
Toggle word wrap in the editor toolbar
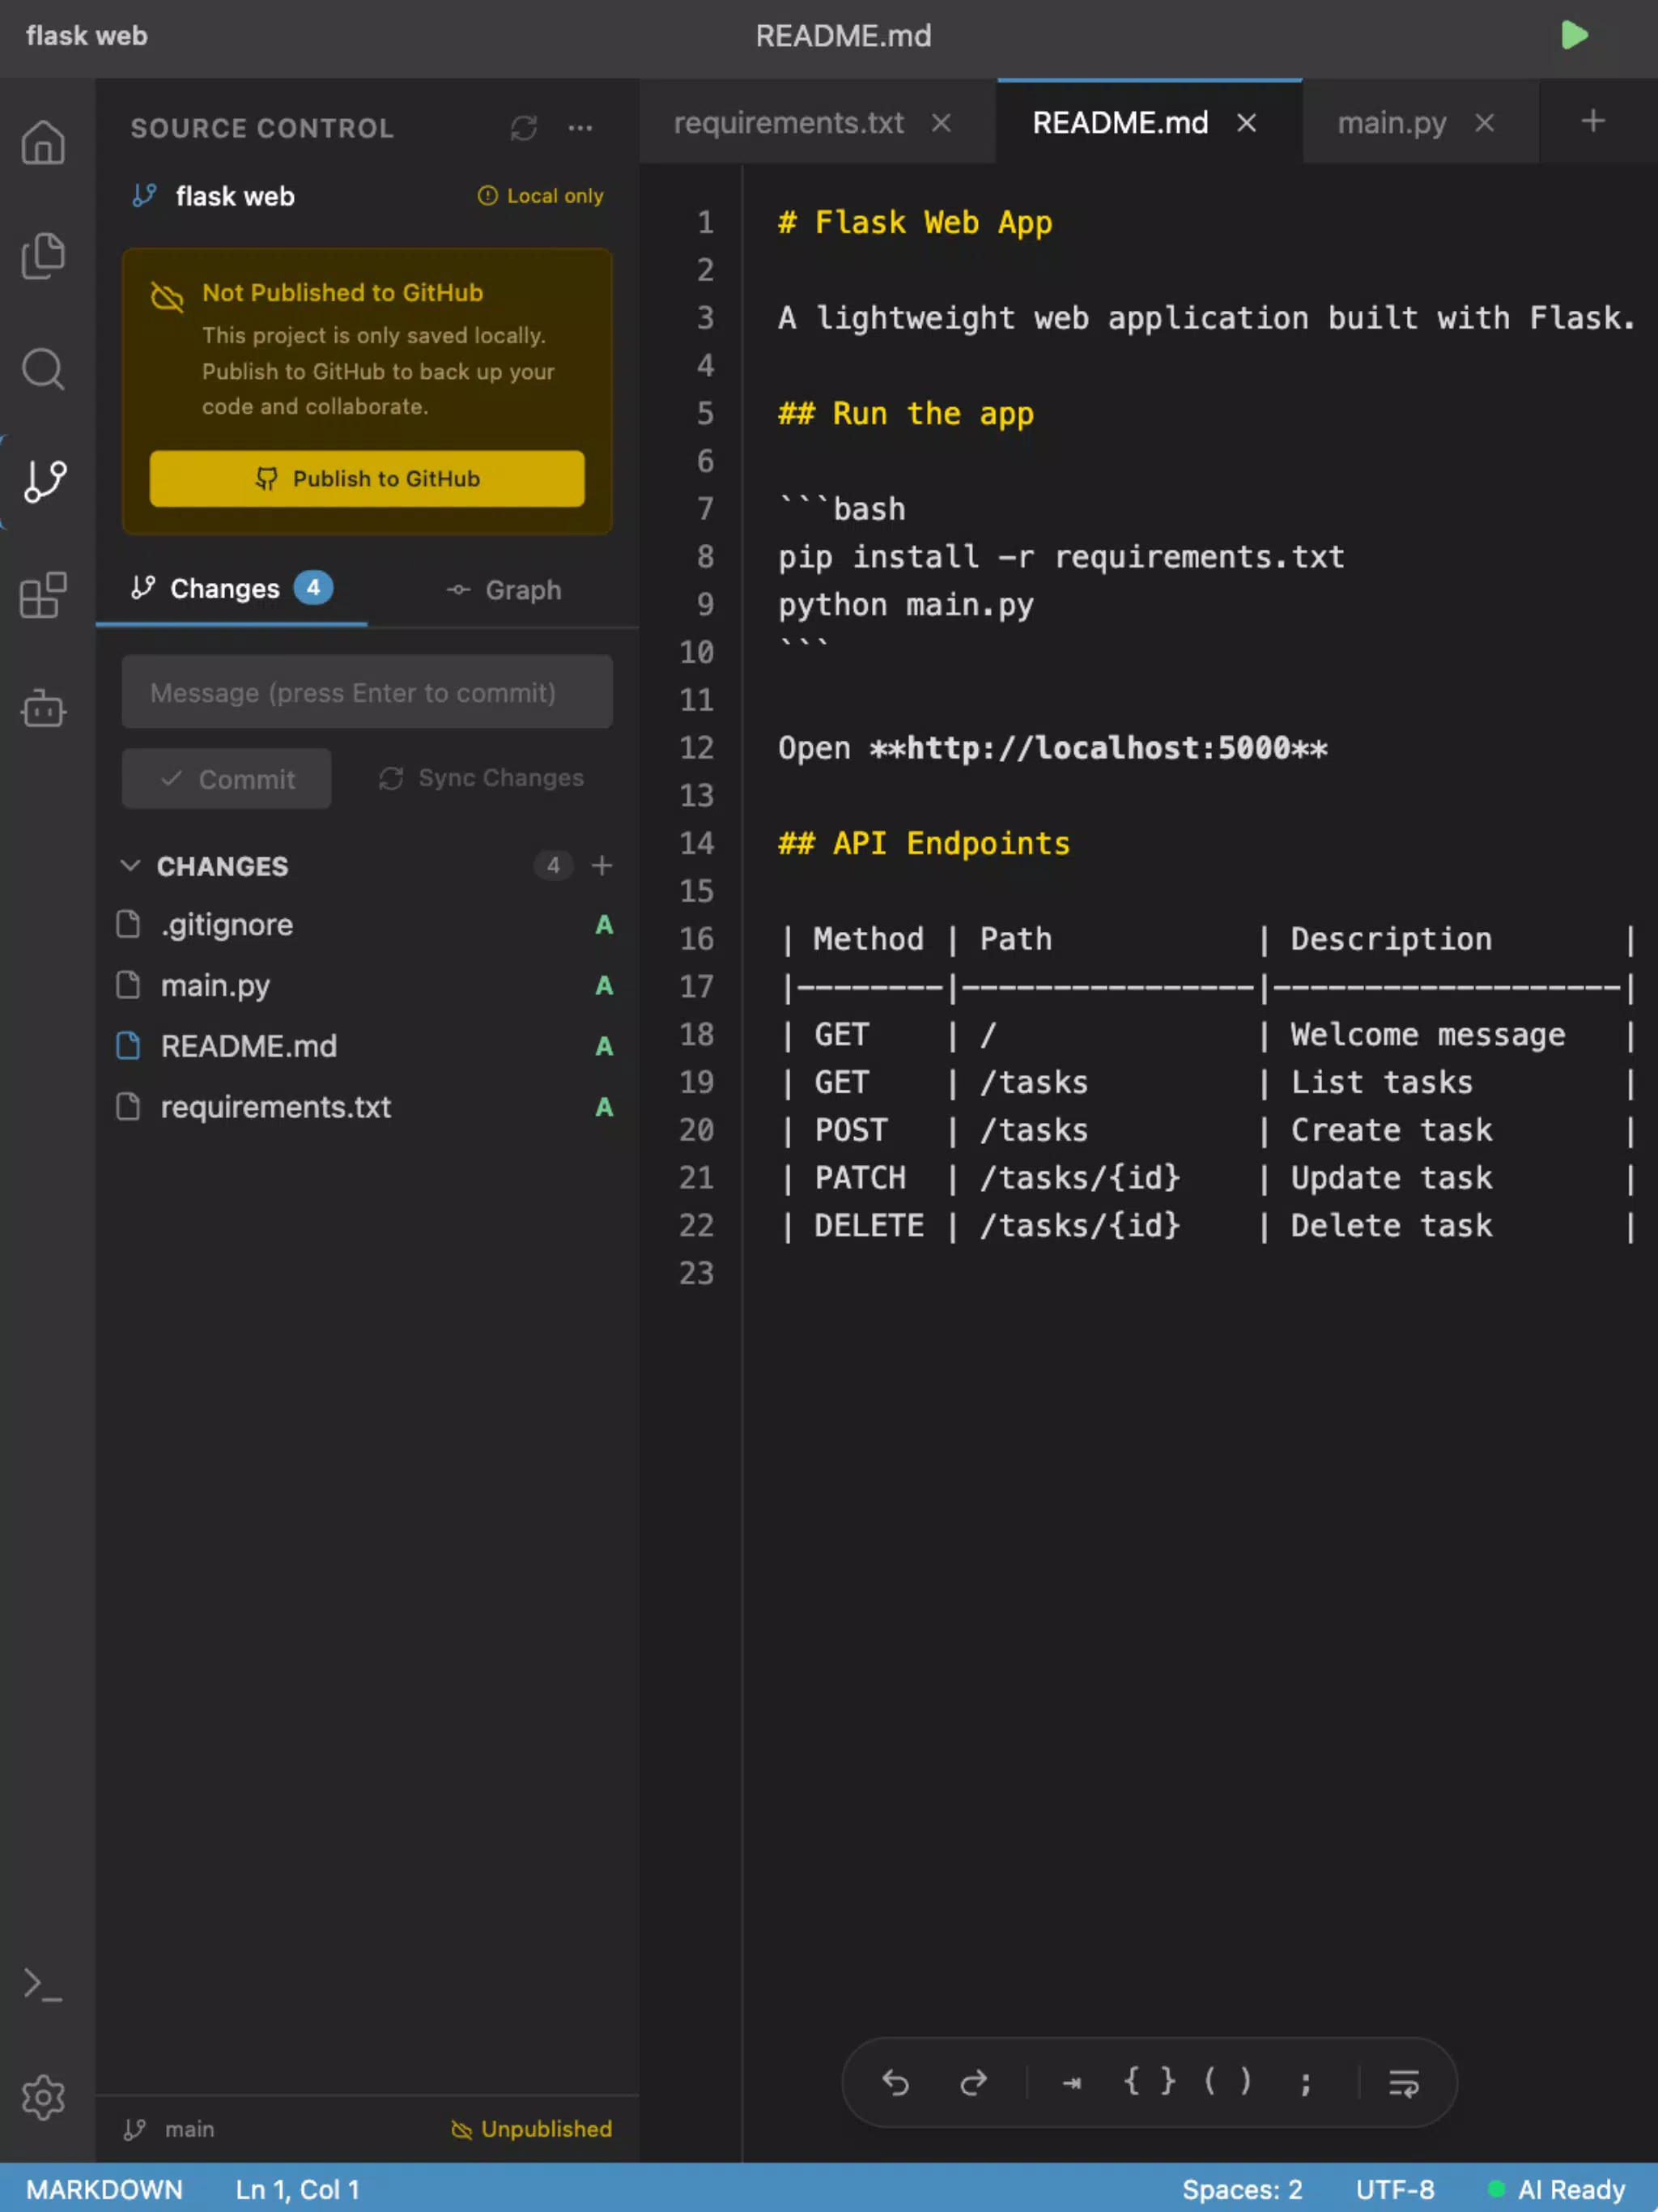pos(1403,2084)
